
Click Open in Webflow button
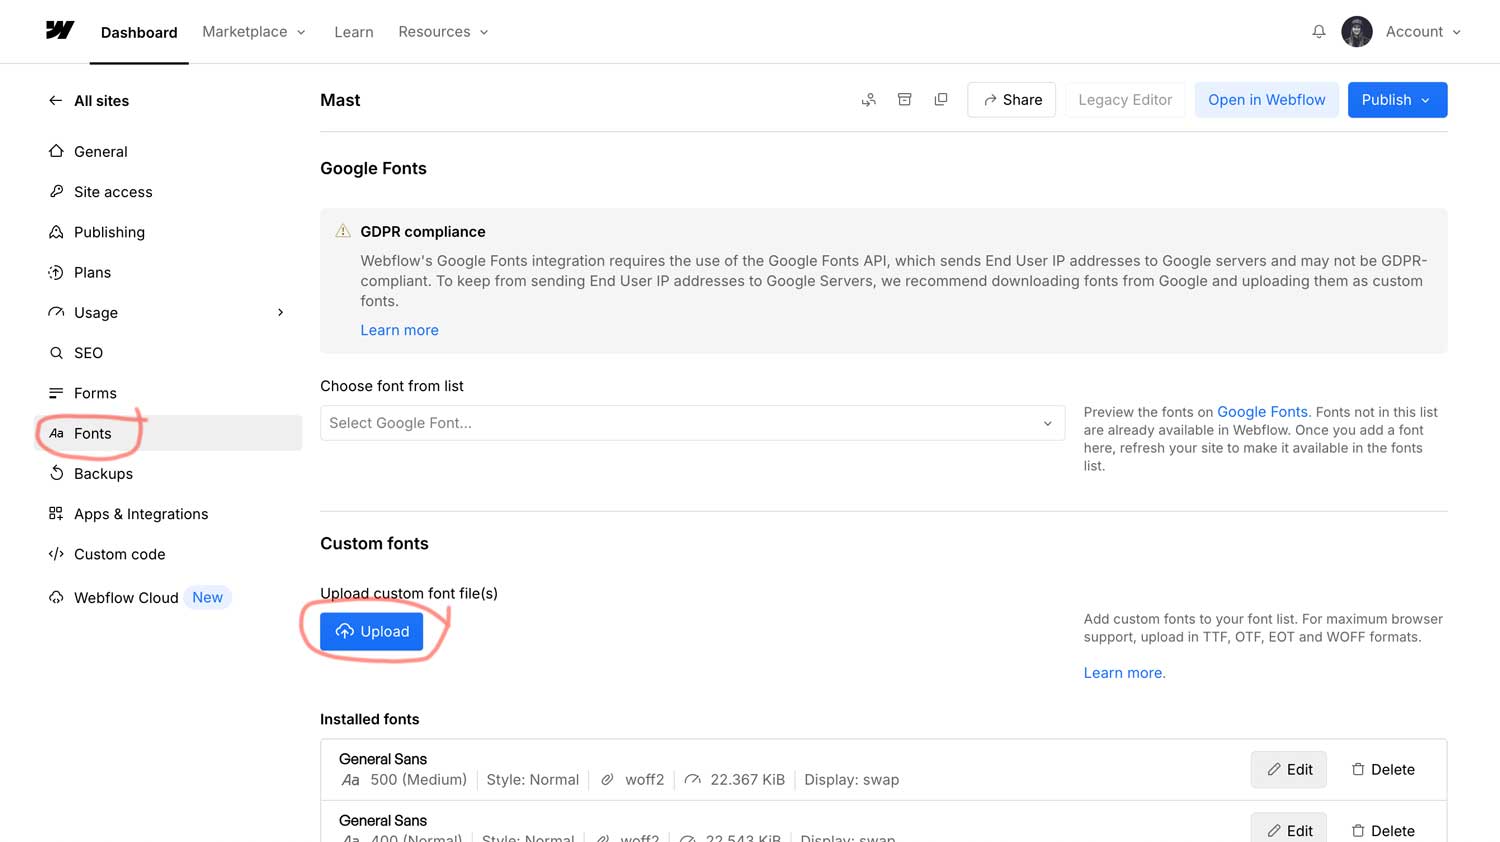point(1266,100)
